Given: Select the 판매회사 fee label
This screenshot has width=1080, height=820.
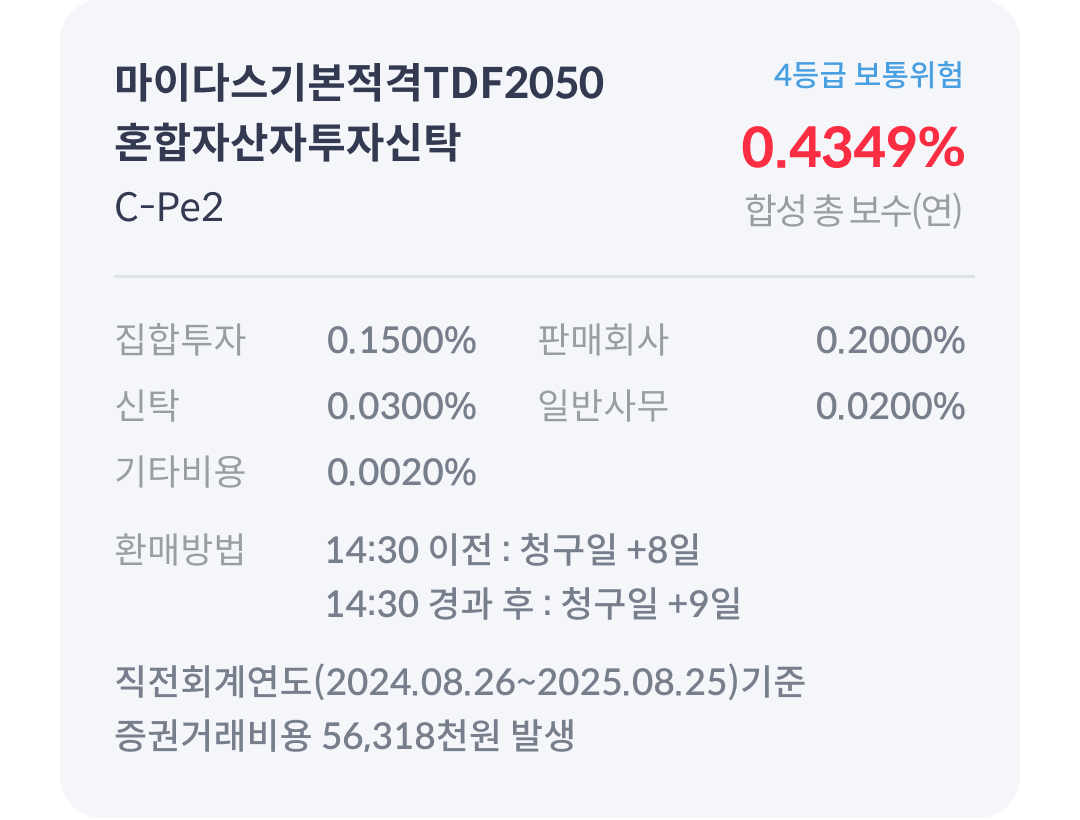Looking at the screenshot, I should [603, 340].
